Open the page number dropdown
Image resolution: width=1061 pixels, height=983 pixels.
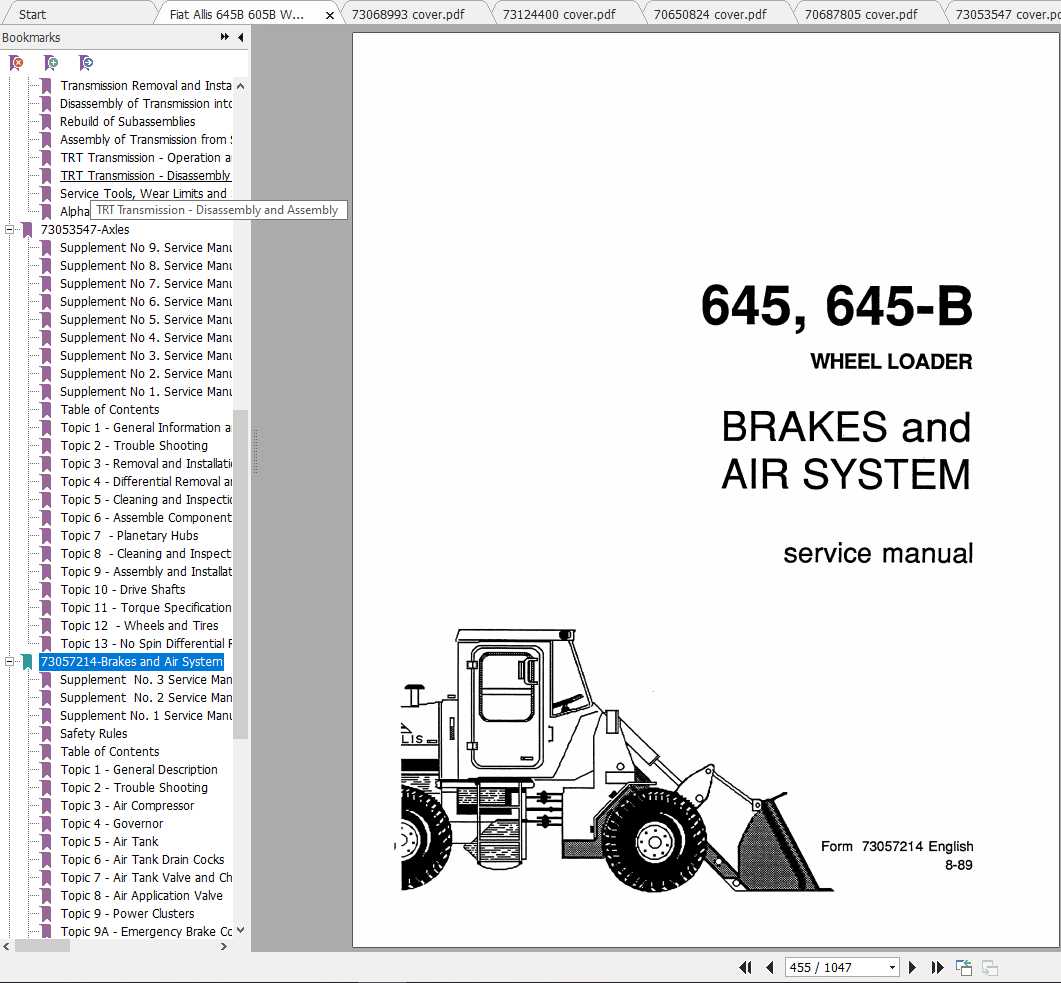click(x=893, y=967)
